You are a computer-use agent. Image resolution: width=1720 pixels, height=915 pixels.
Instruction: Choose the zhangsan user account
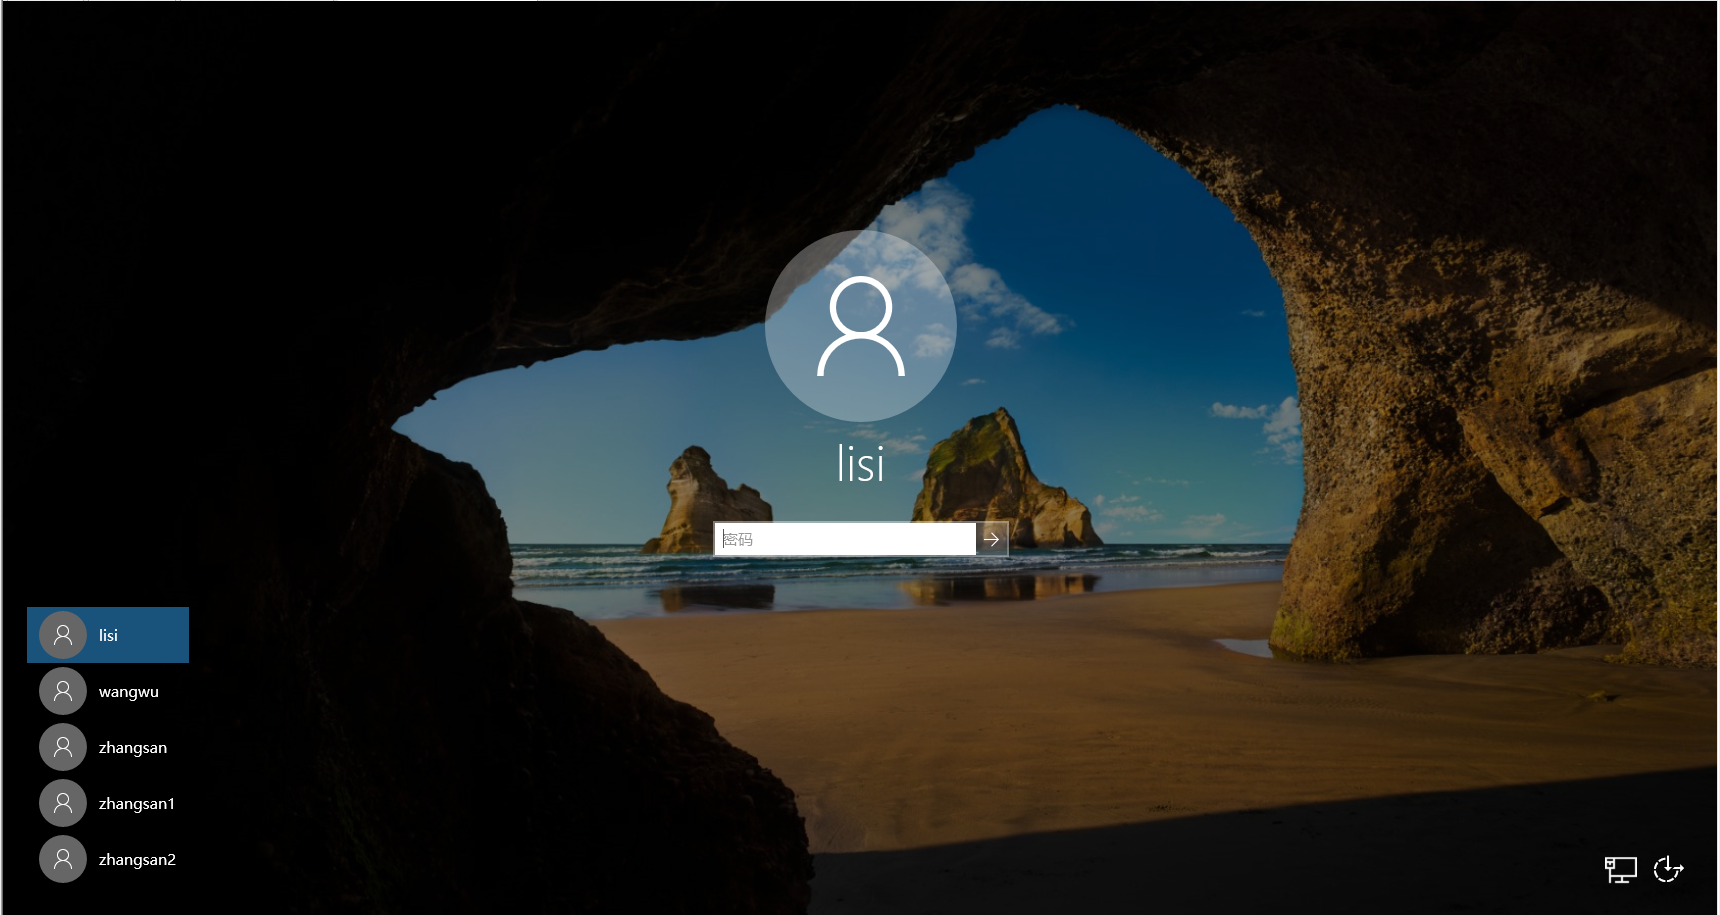[108, 747]
